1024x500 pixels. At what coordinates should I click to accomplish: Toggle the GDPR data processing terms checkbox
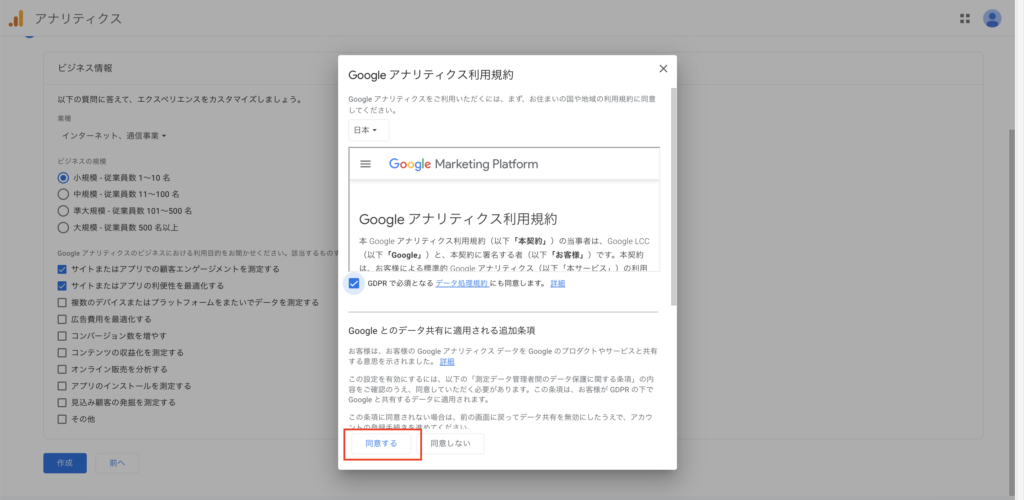pos(354,283)
